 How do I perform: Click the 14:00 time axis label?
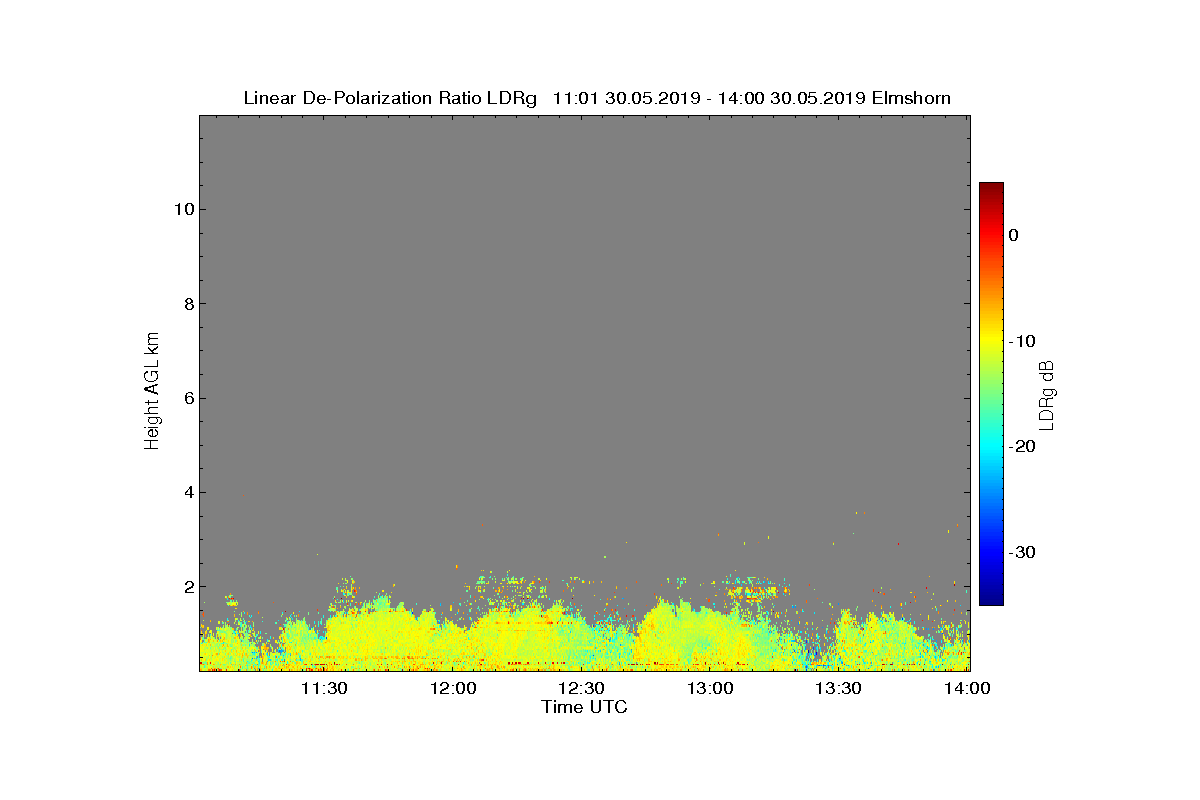tap(967, 688)
